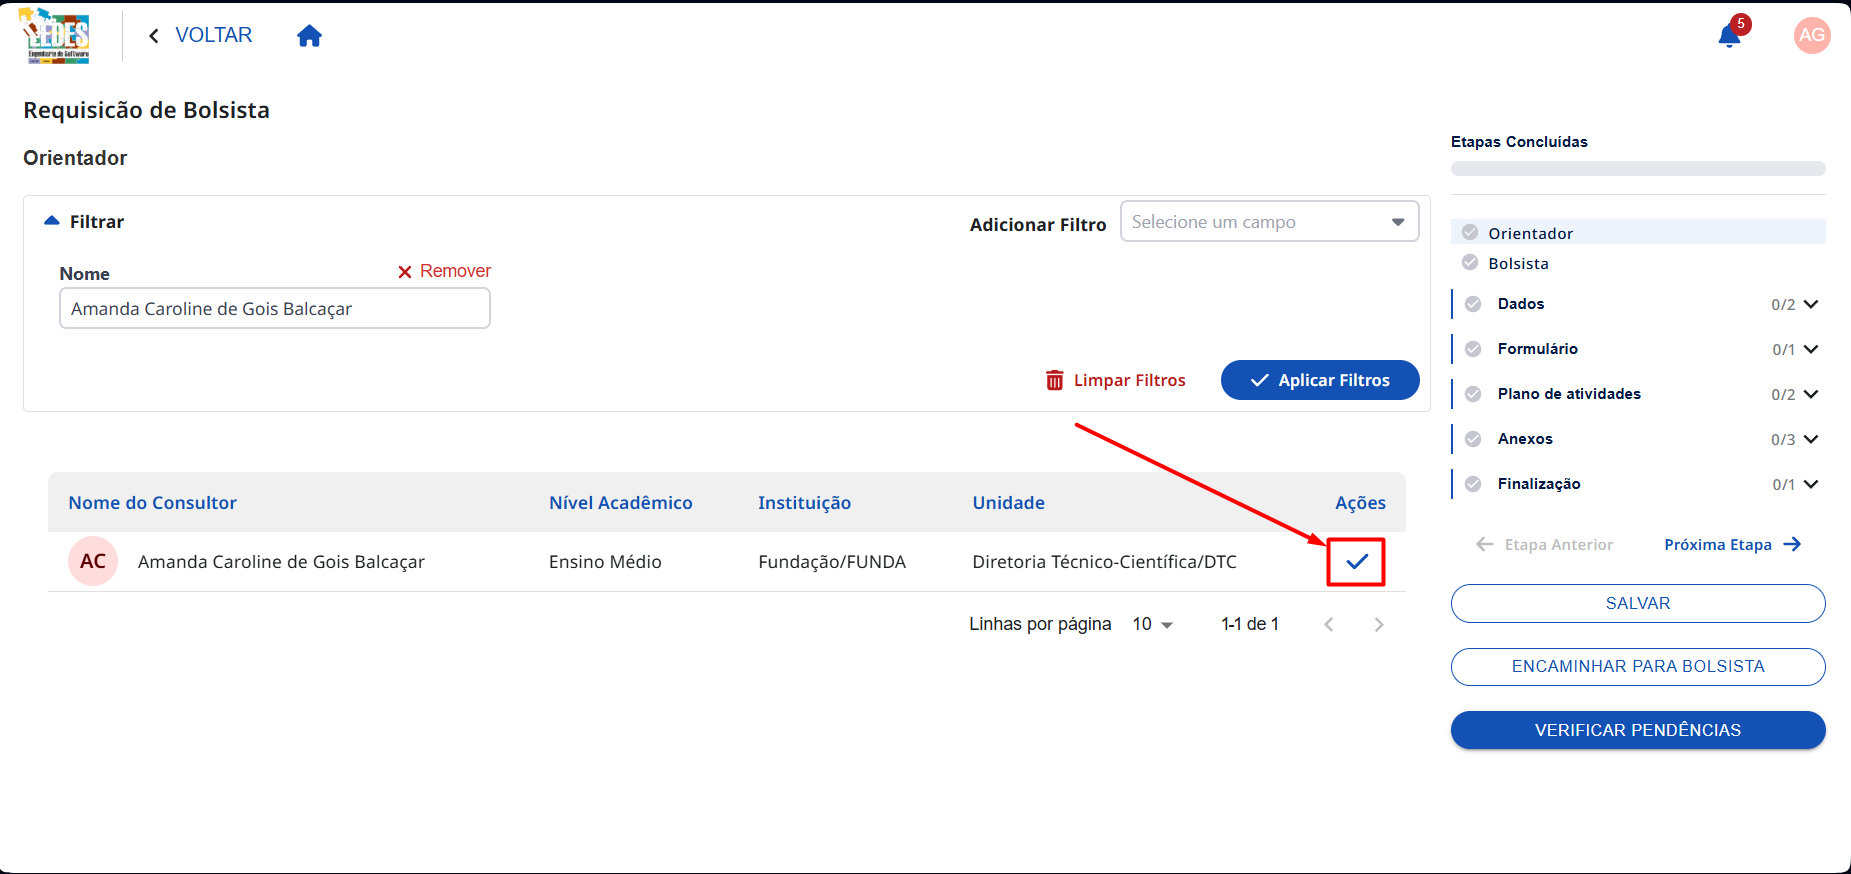Screen dimensions: 1851x874
Task: Sort by Nível Acadêmico column
Action: [620, 503]
